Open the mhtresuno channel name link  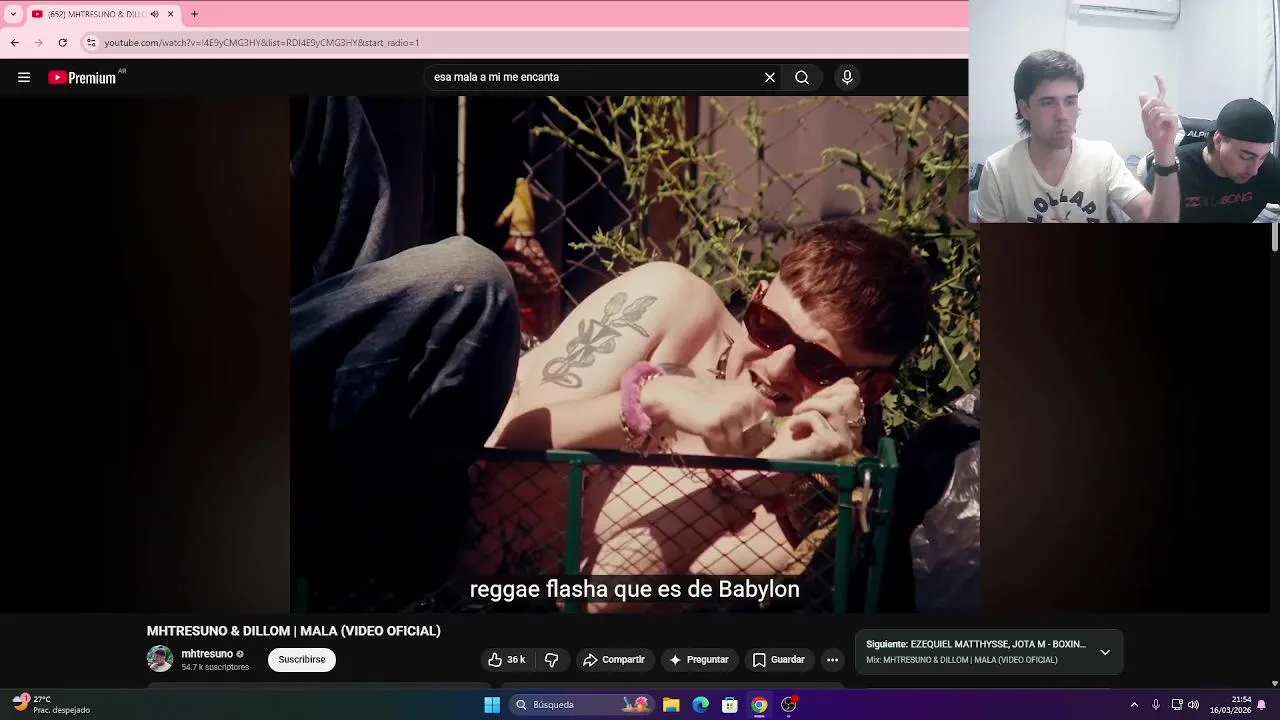[207, 654]
